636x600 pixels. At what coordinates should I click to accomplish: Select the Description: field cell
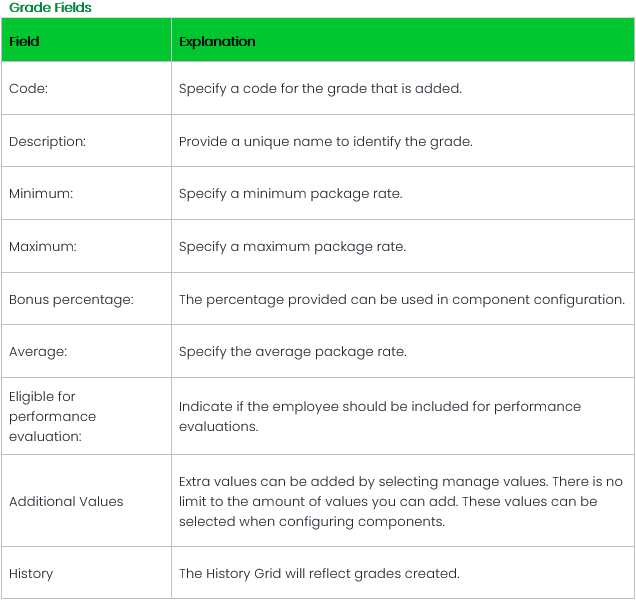pyautogui.click(x=47, y=141)
